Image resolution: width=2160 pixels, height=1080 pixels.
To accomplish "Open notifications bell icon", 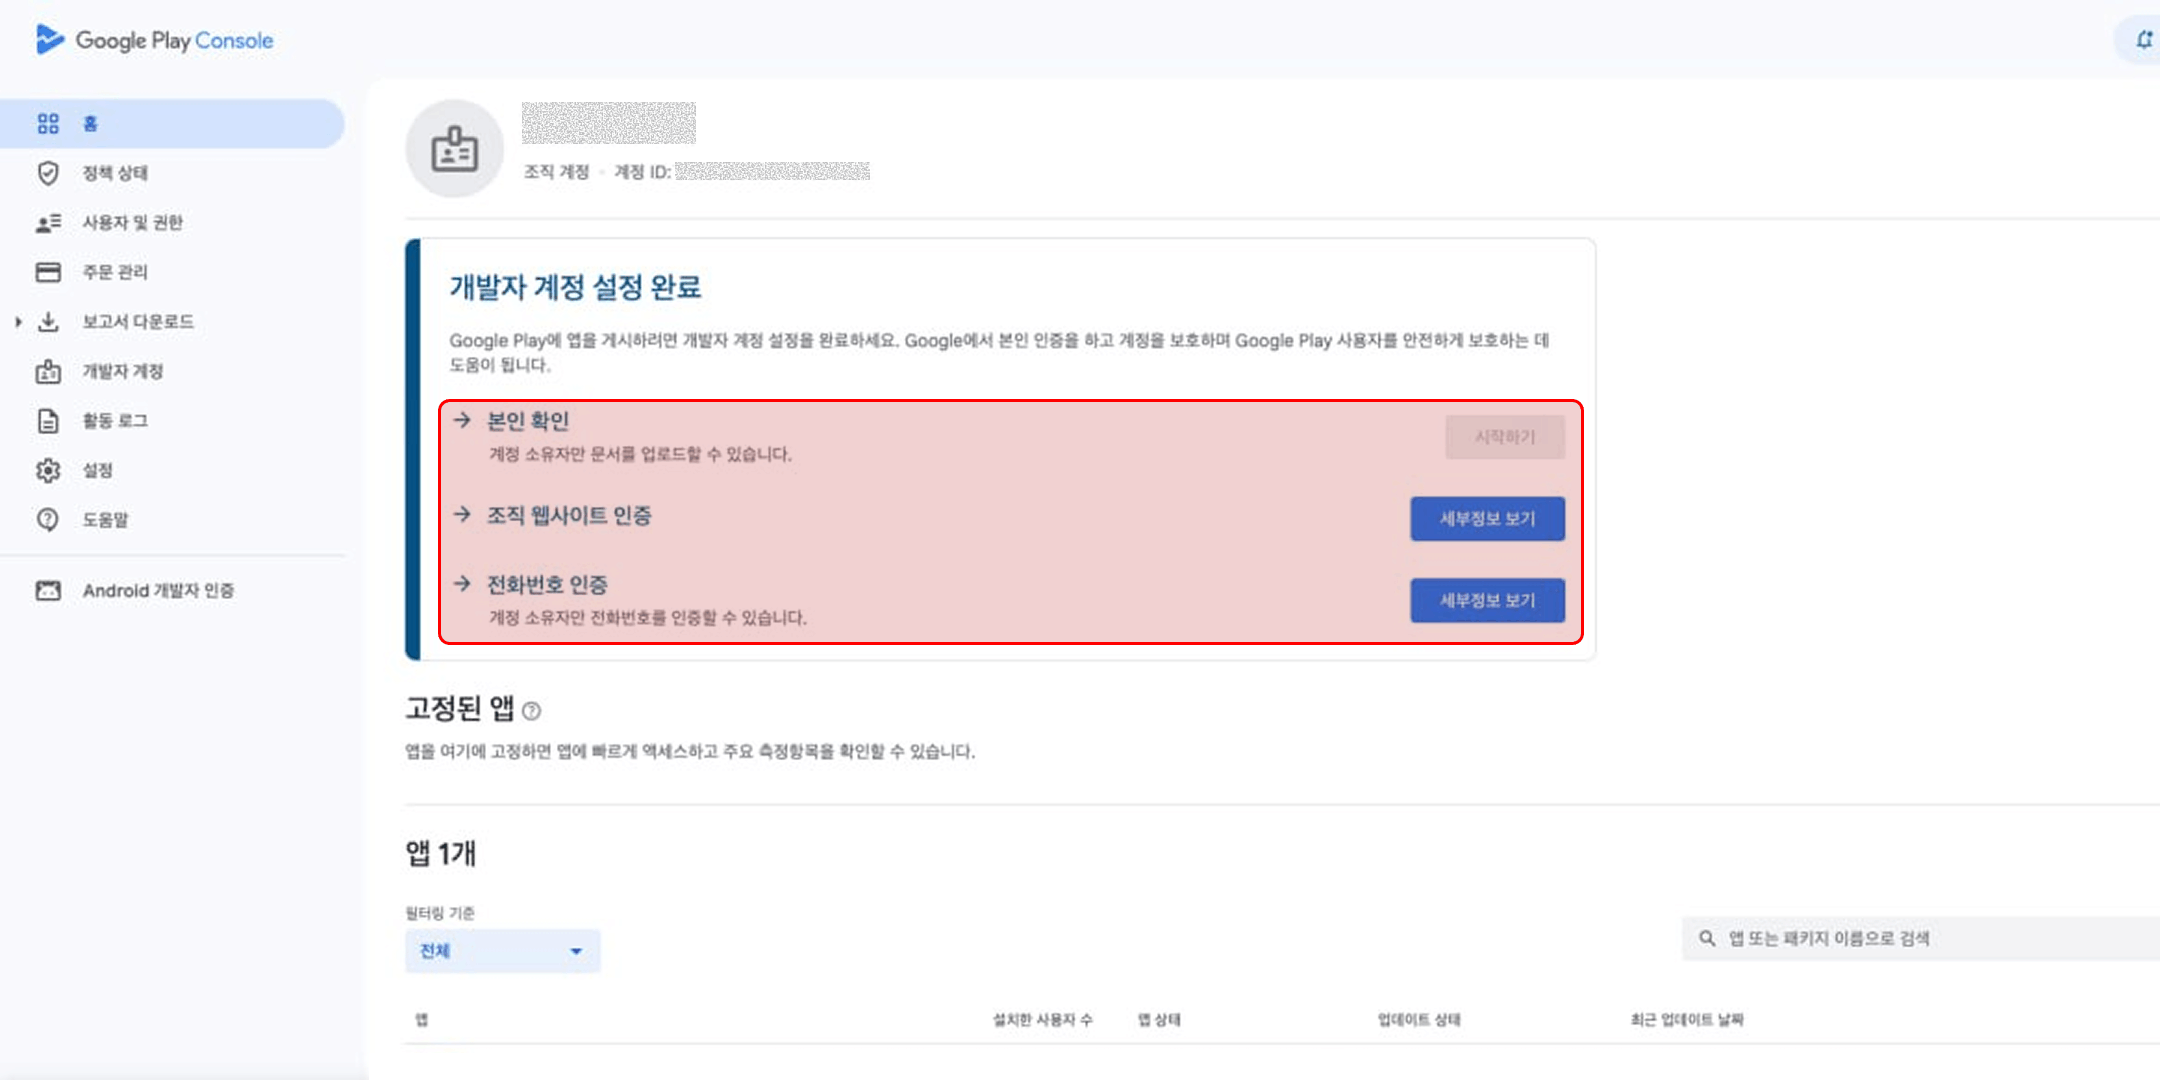I will click(x=2143, y=40).
